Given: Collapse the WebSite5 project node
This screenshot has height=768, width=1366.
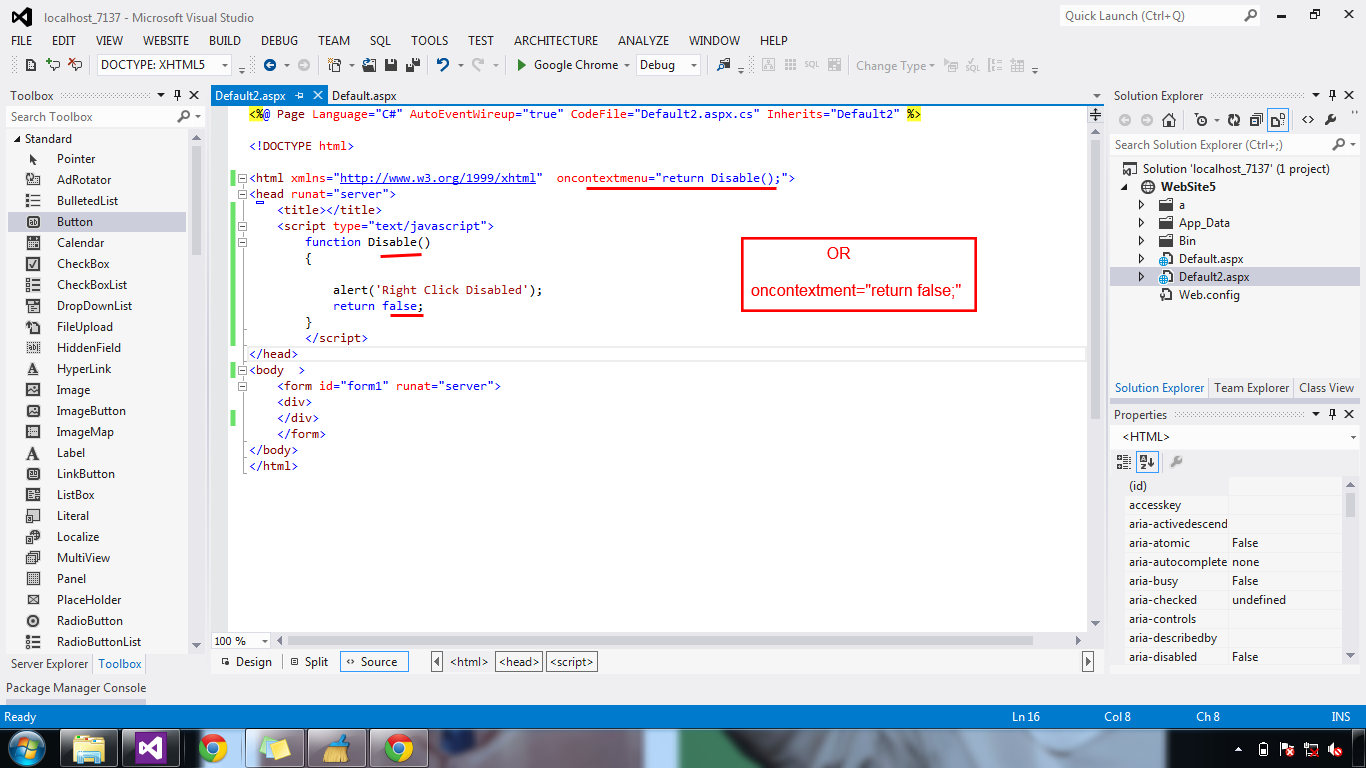Looking at the screenshot, I should [x=1125, y=187].
